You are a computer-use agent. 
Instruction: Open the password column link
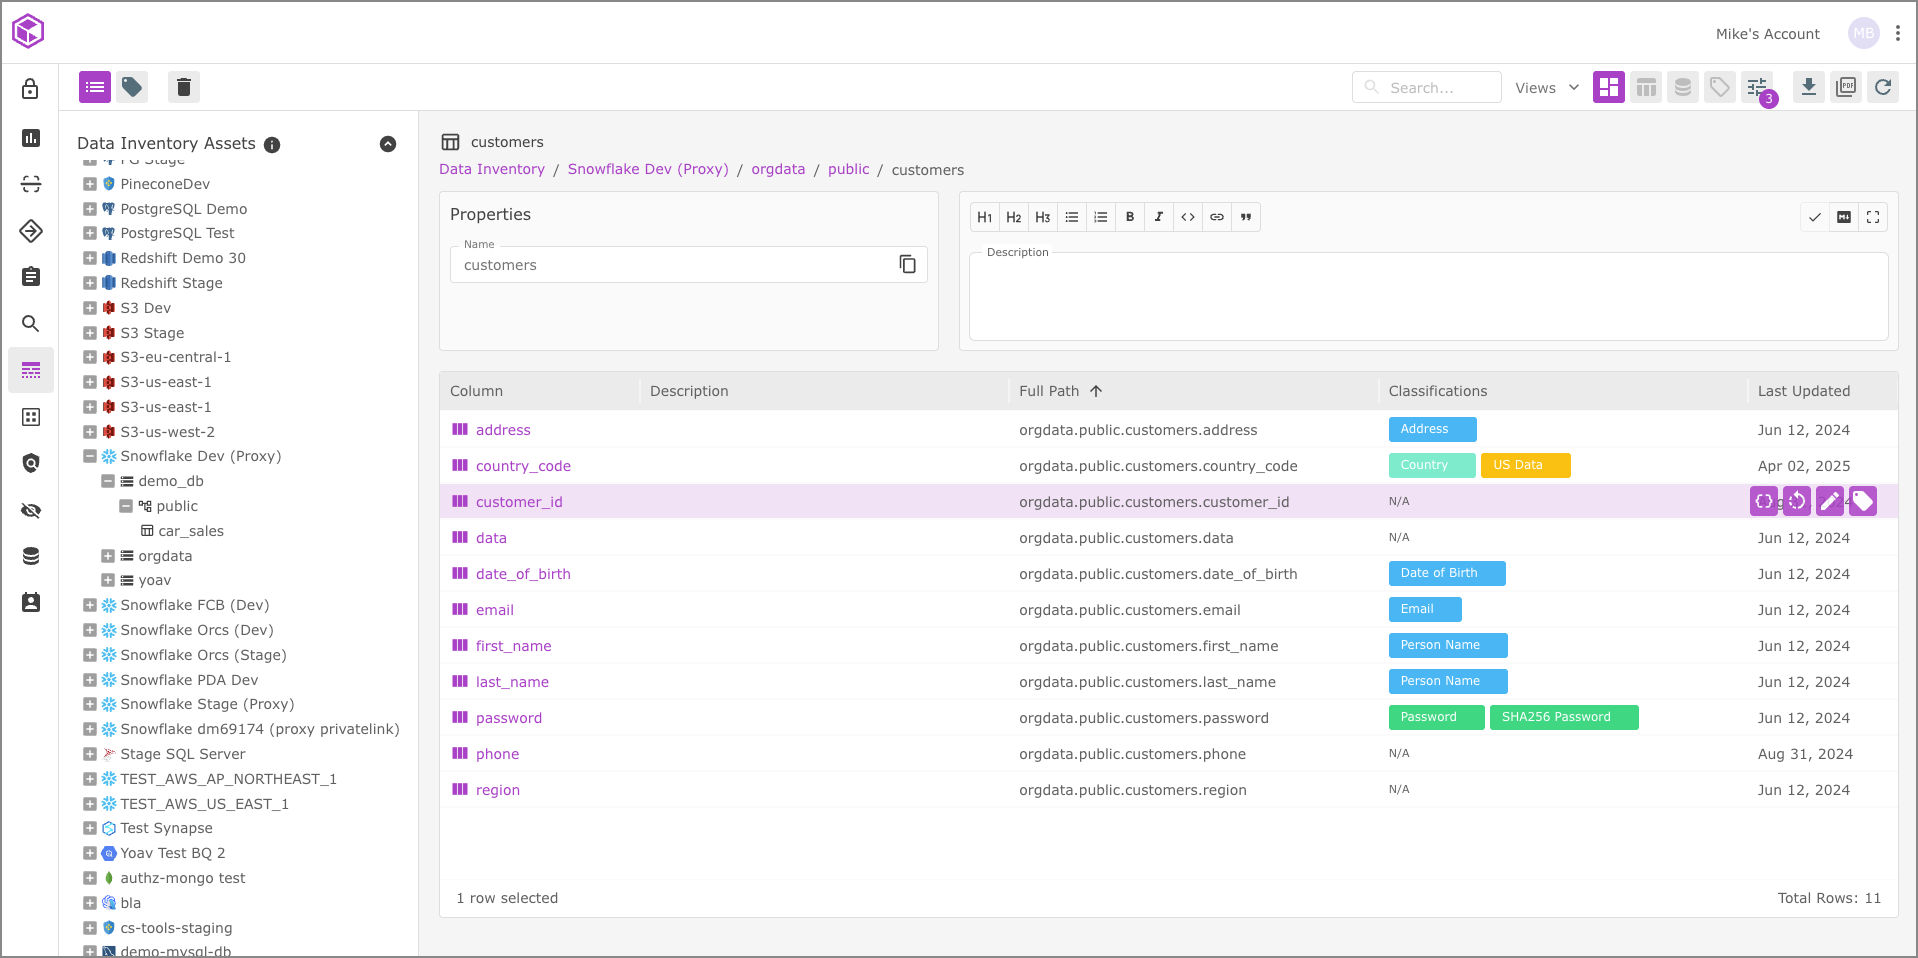tap(509, 718)
